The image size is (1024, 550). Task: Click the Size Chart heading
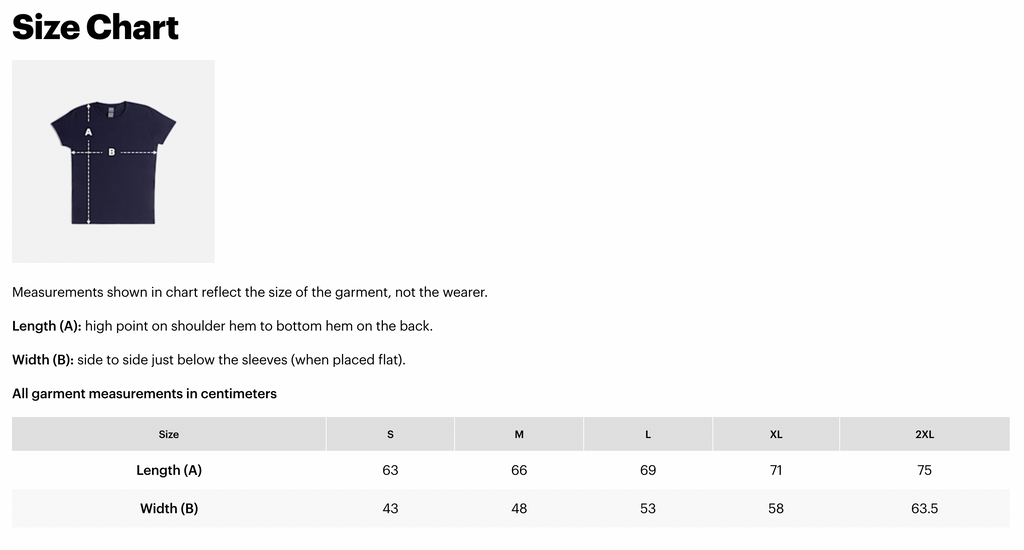pos(95,27)
